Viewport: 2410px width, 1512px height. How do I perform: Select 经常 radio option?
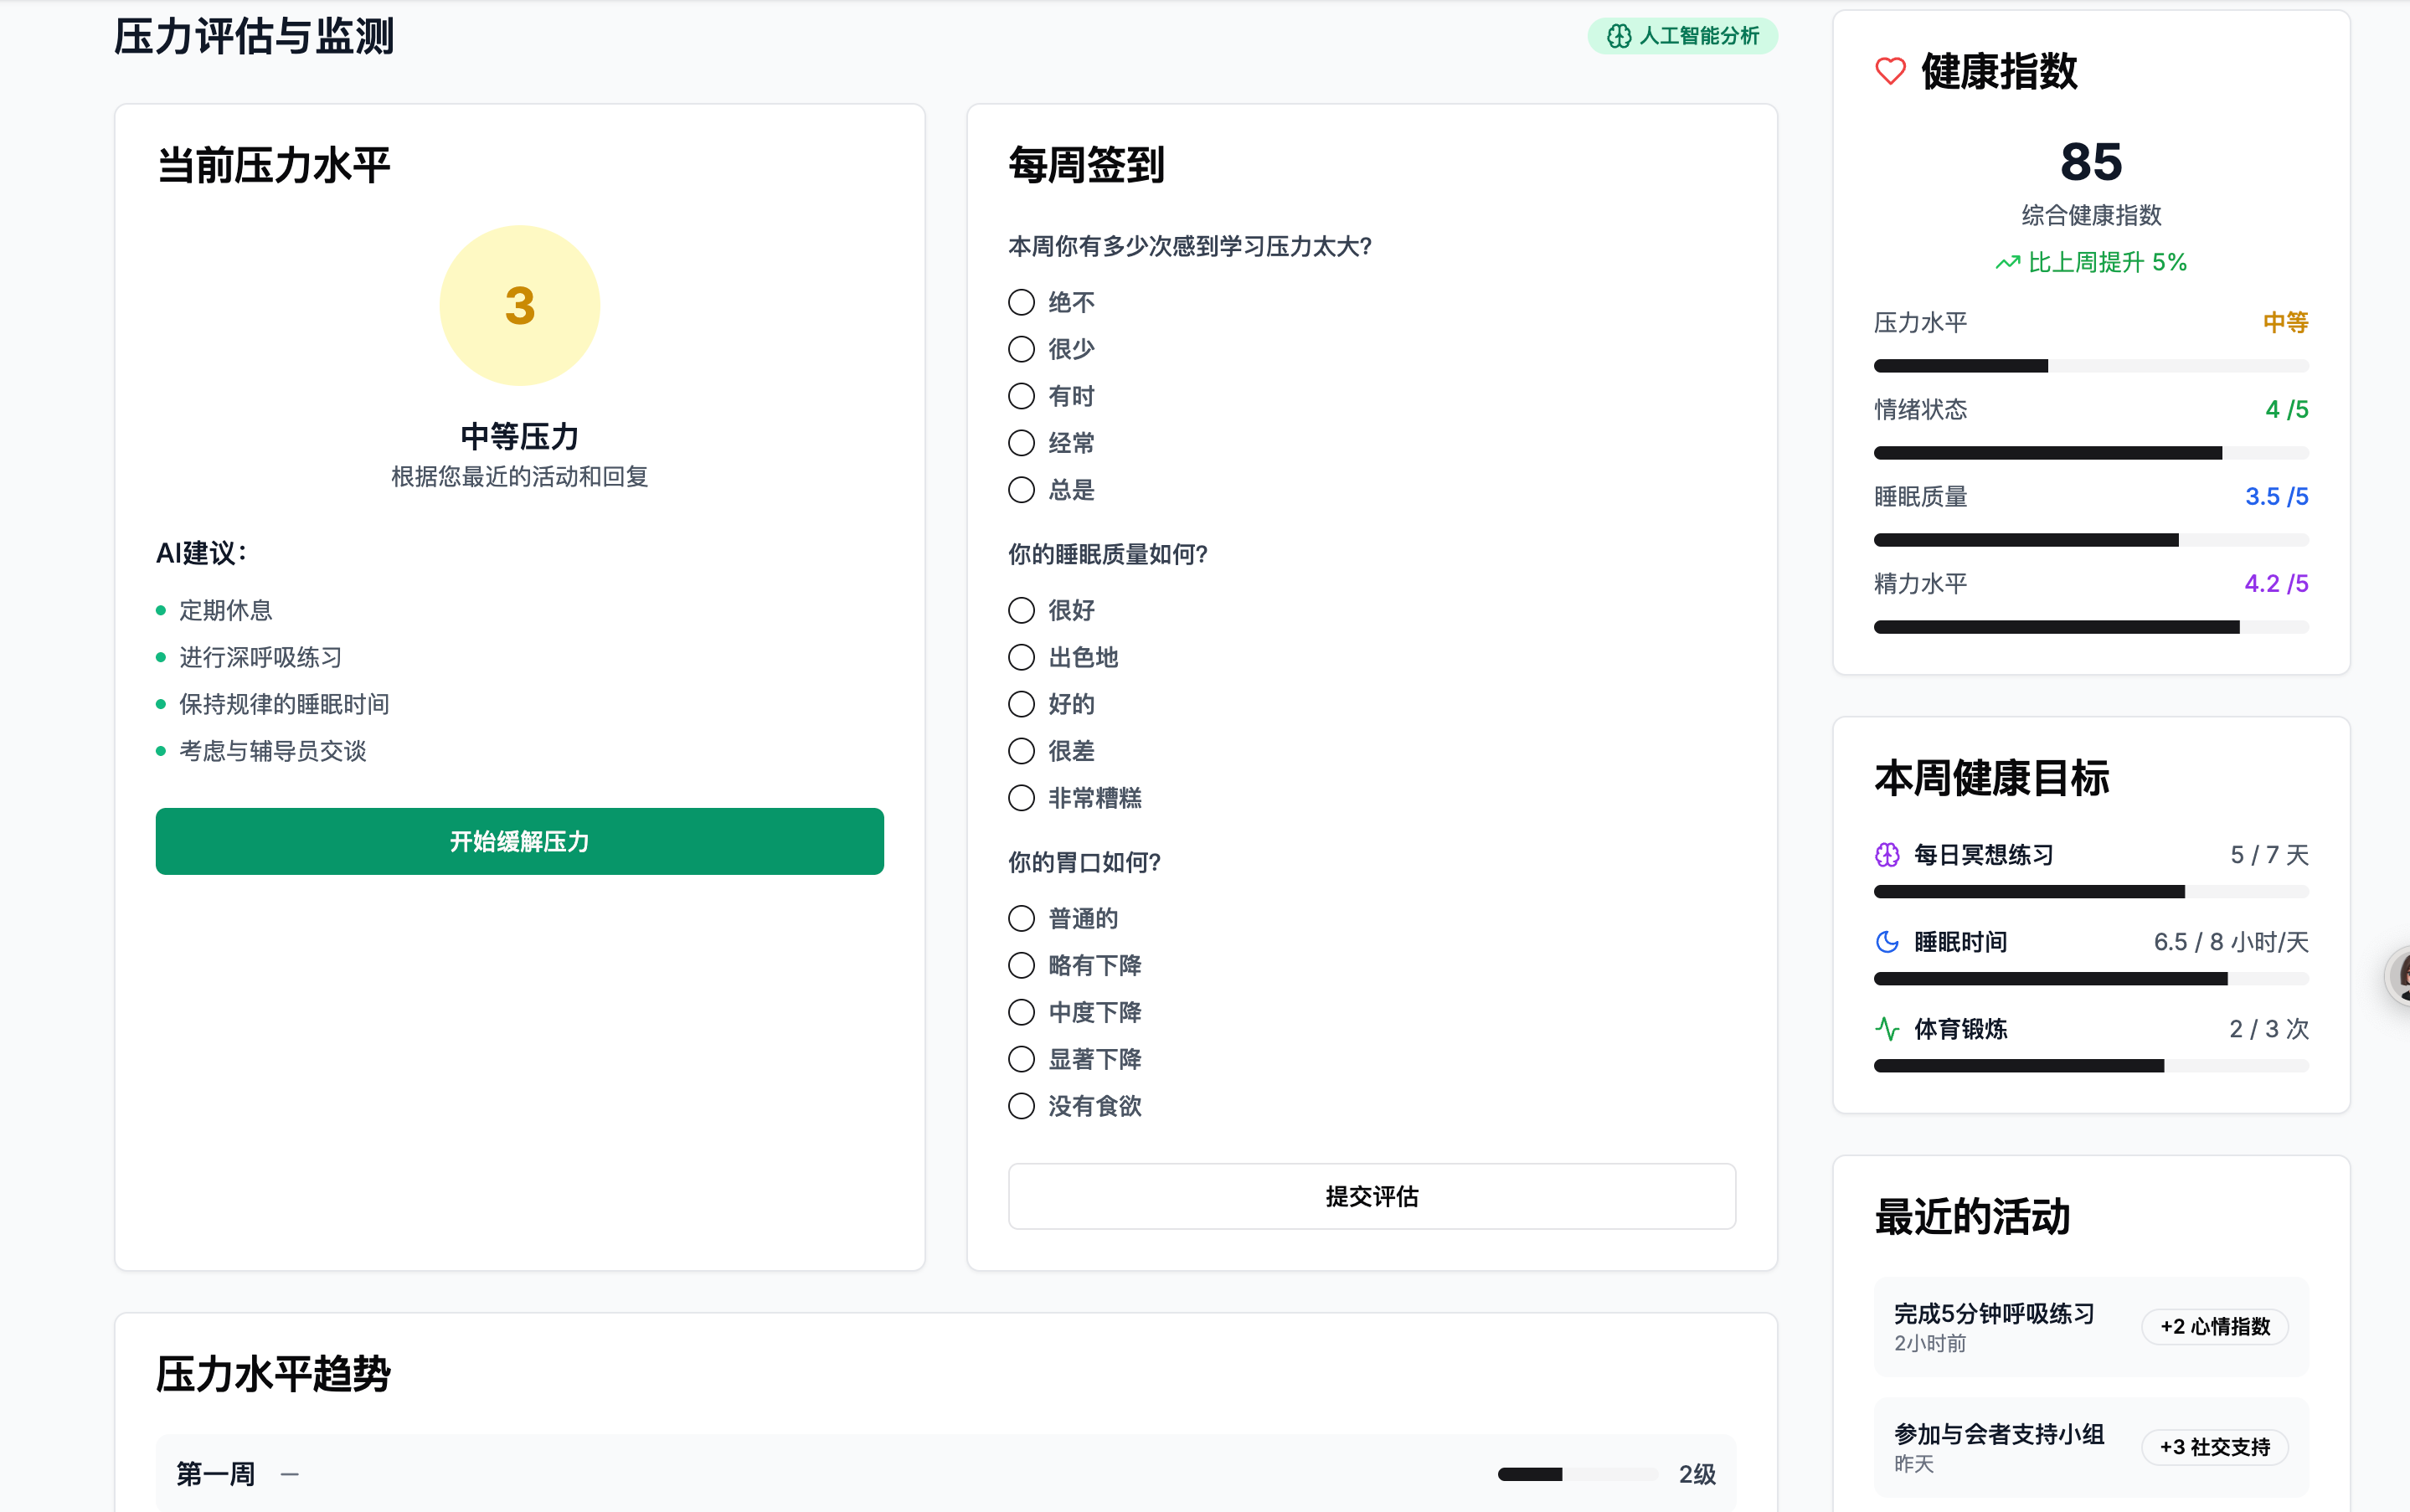[1021, 443]
